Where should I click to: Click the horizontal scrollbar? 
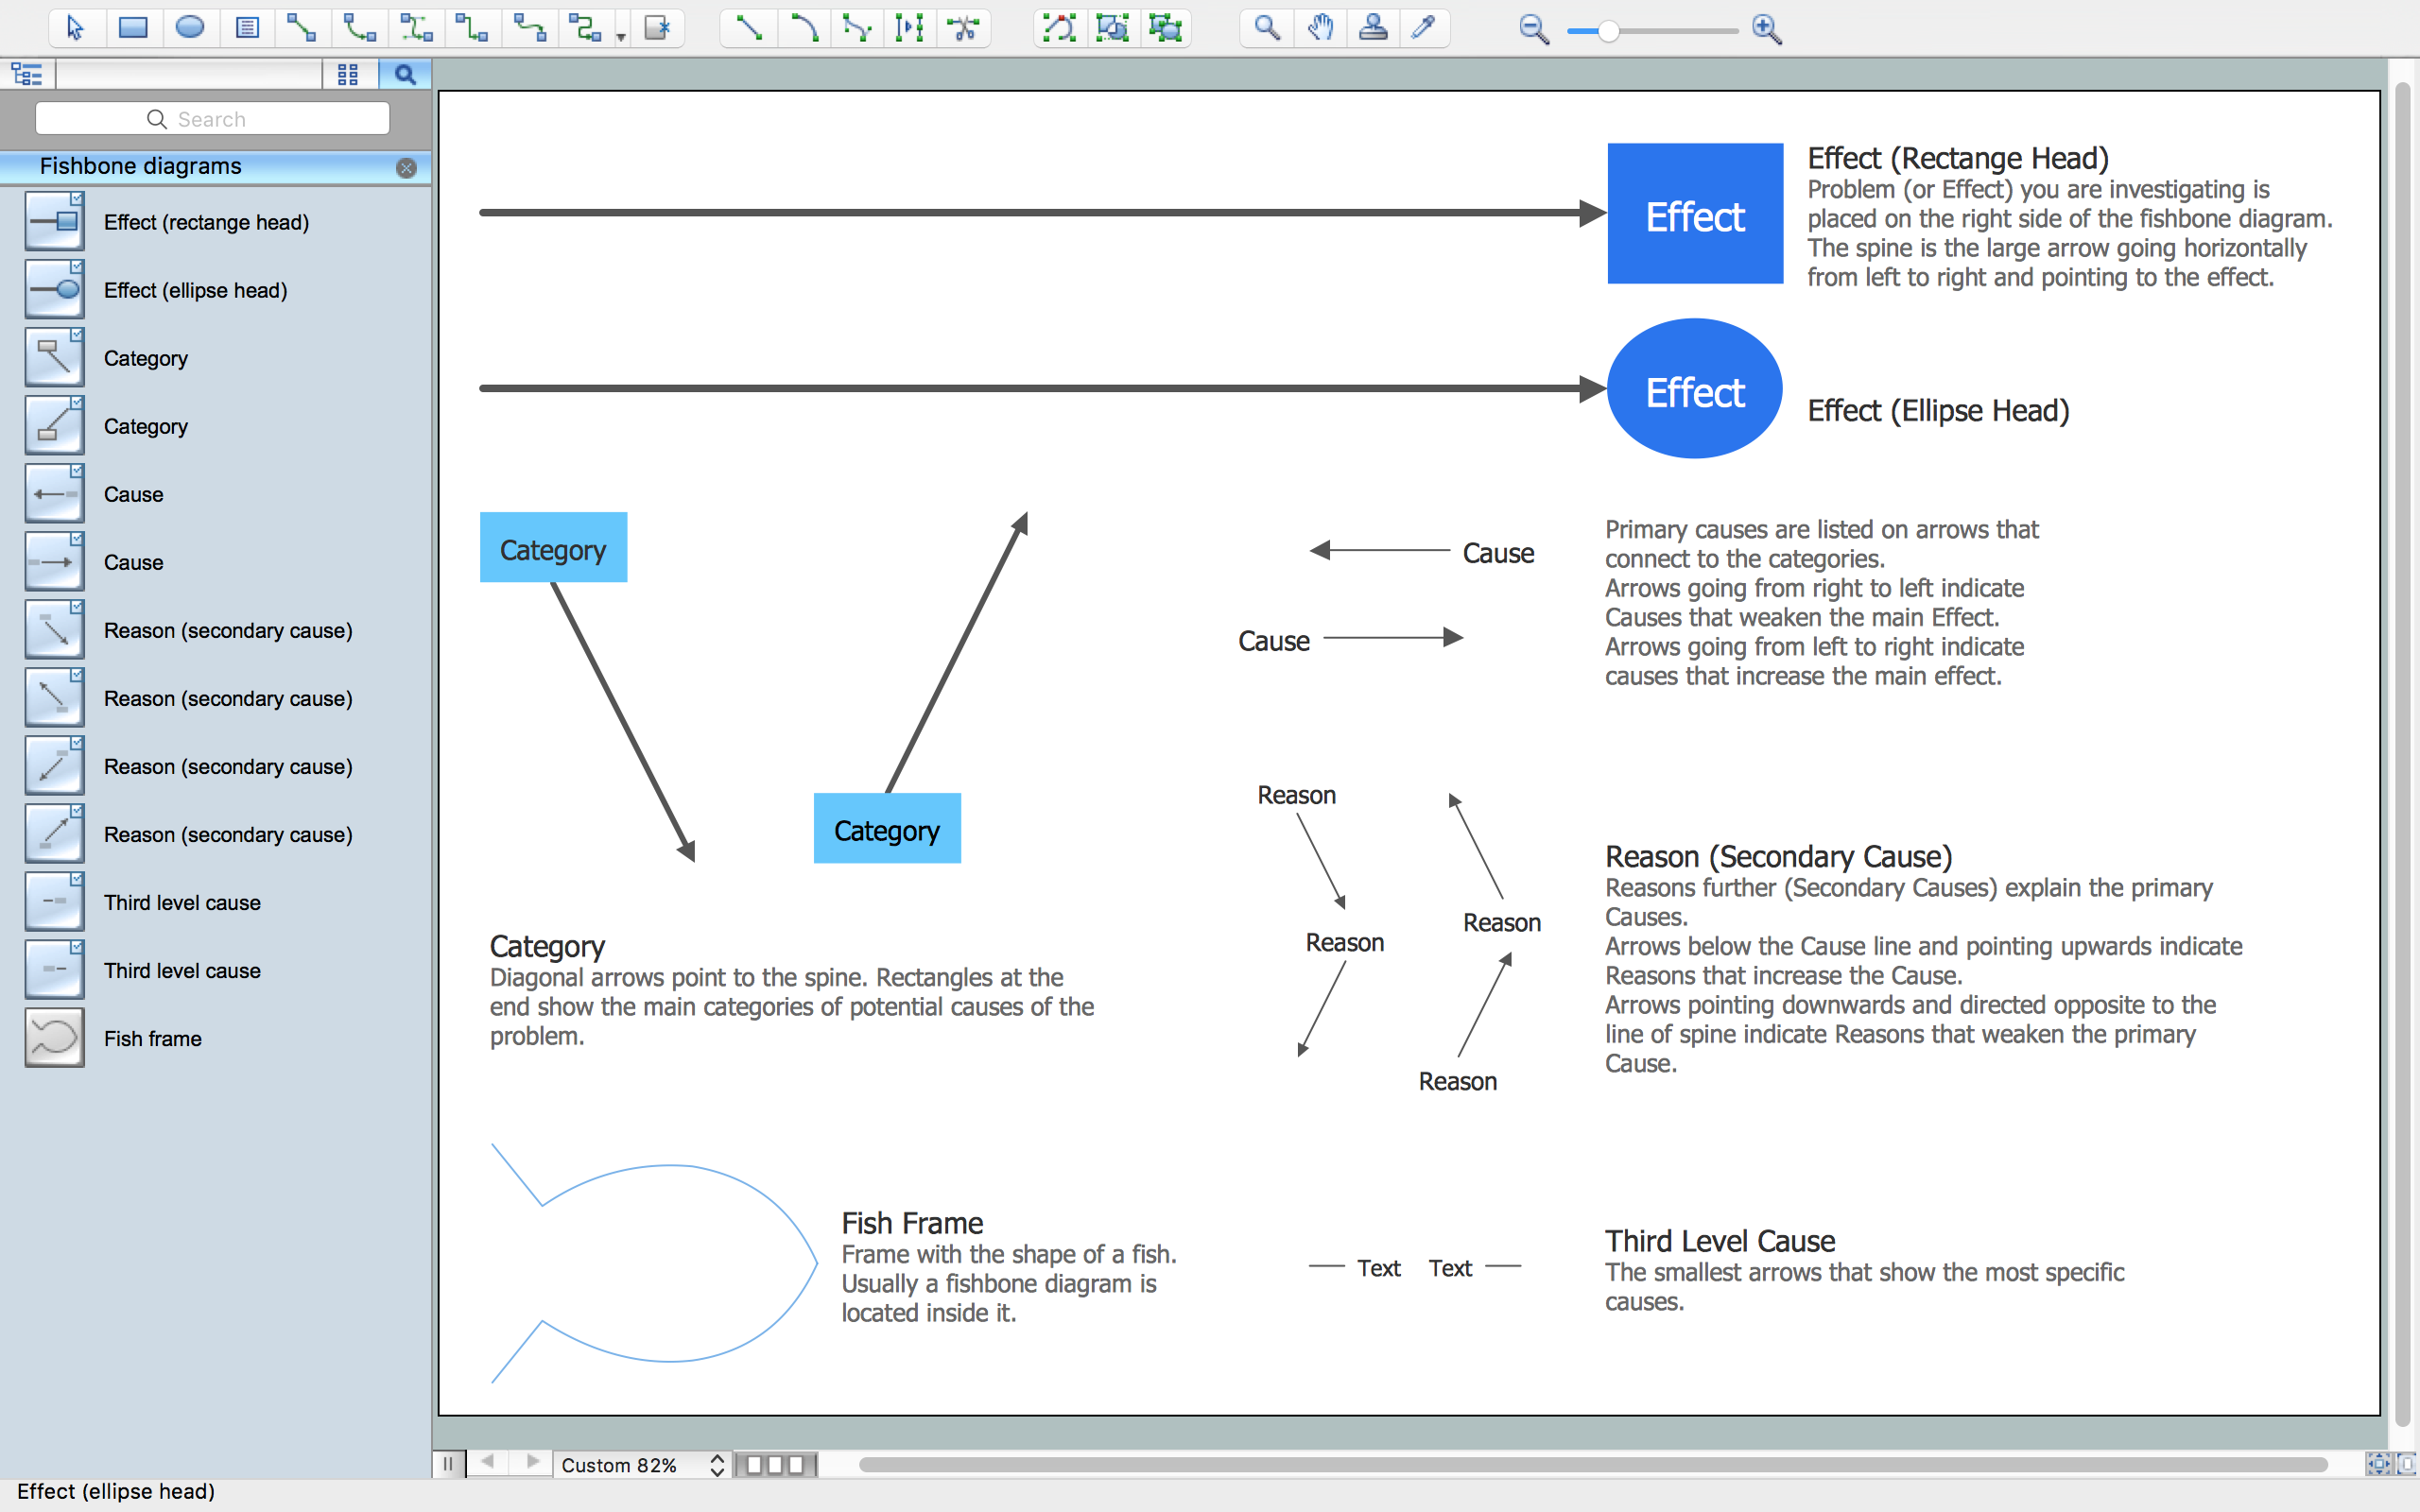1592,1465
